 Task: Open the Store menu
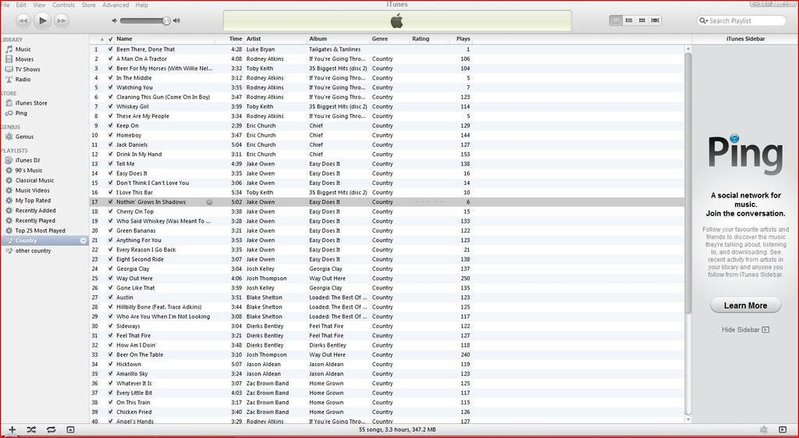coord(89,5)
